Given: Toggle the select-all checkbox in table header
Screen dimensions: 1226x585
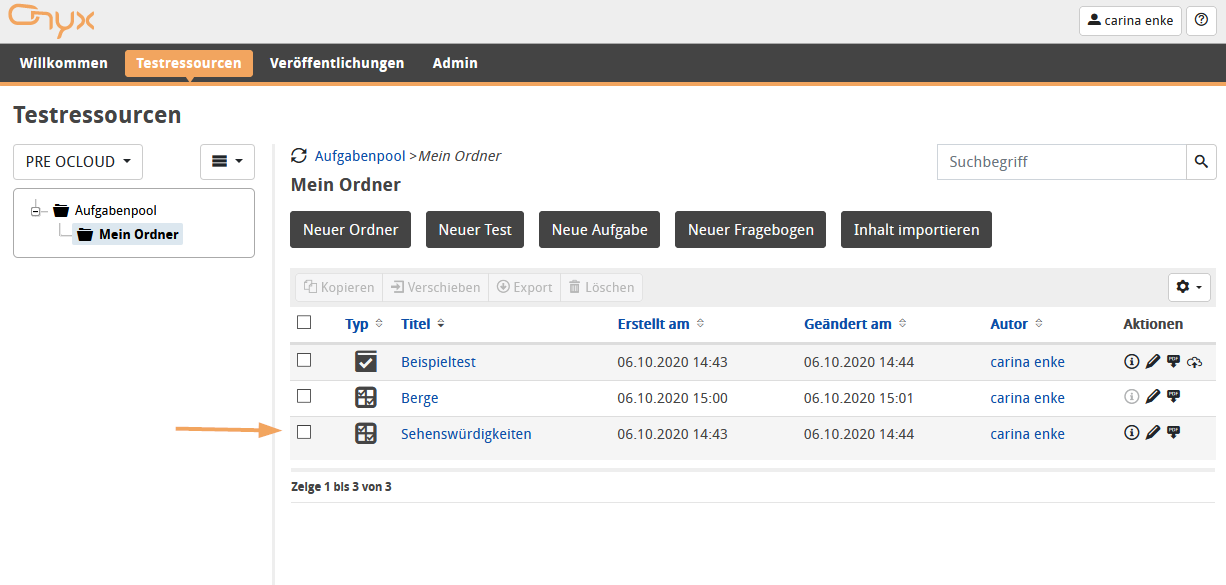Looking at the screenshot, I should [x=305, y=323].
